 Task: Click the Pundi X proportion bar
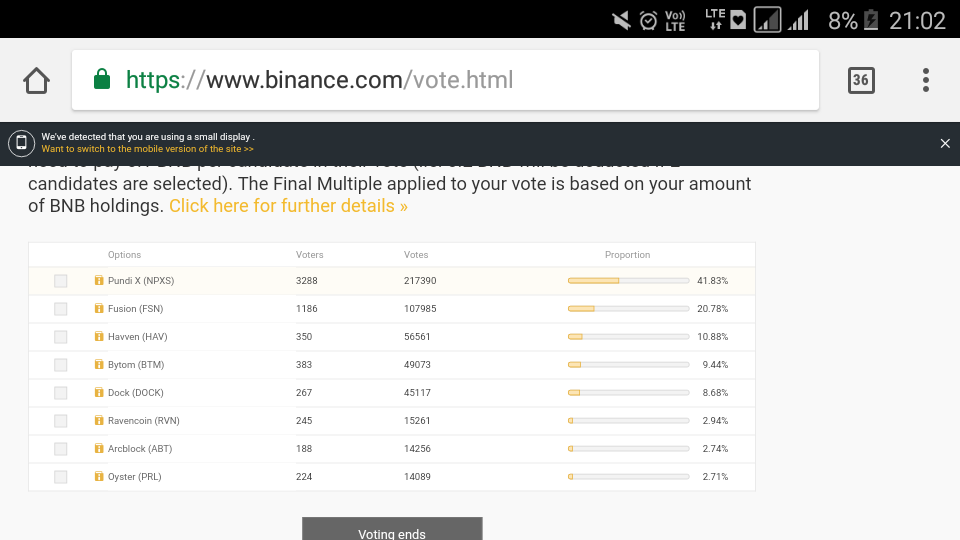tap(628, 281)
